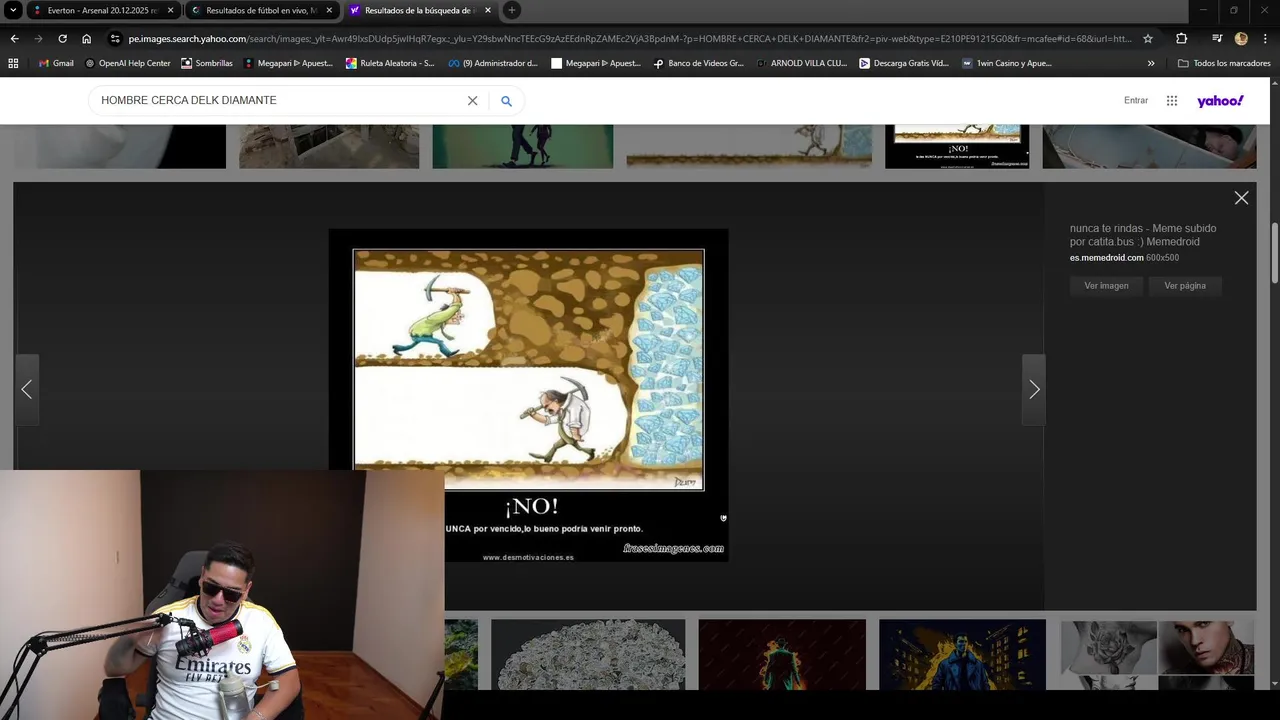Screen dimensions: 1280x720
Task: Open the man before city buildings thumbnail
Action: click(x=962, y=654)
